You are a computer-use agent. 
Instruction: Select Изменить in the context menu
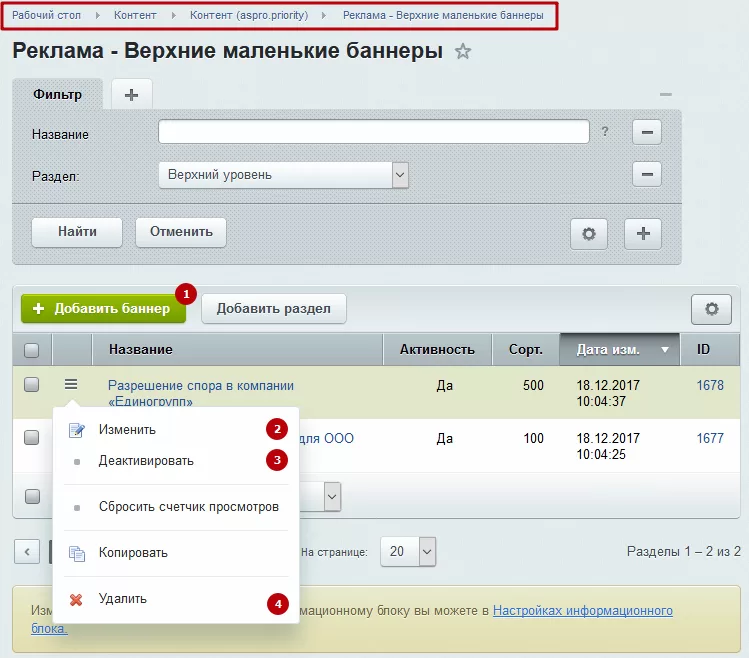point(127,430)
